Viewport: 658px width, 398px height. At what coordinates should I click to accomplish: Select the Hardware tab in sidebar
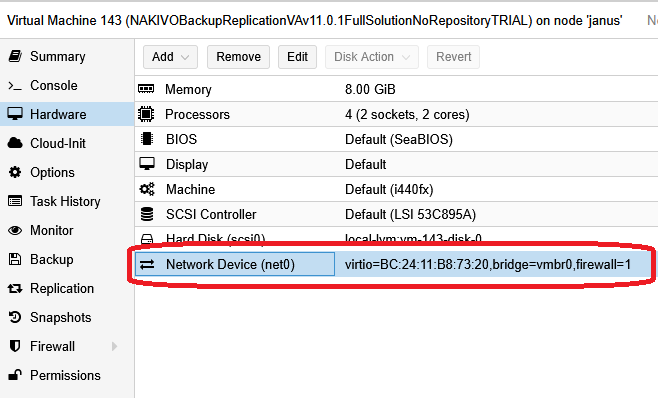coord(67,114)
